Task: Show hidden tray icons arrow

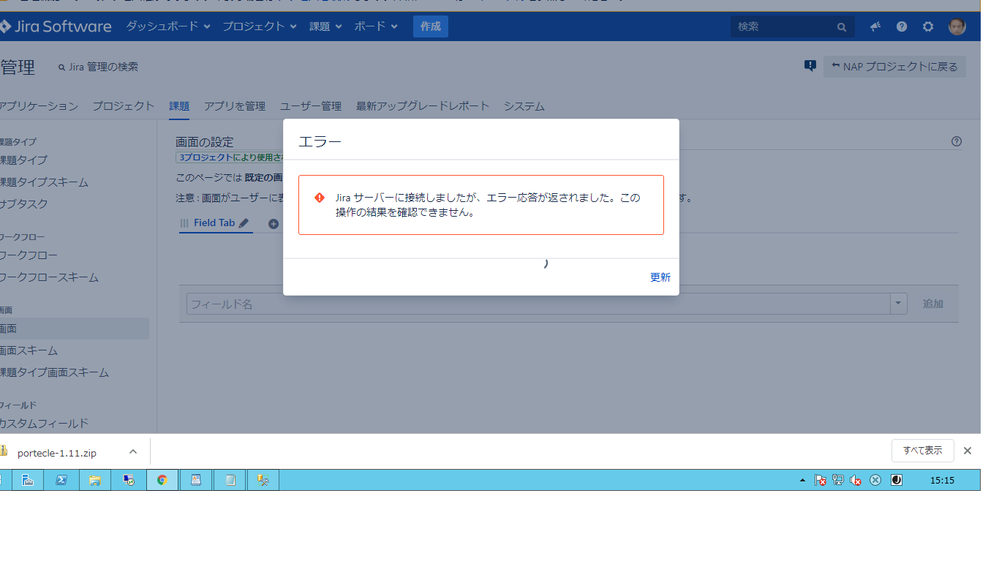Action: (x=802, y=480)
